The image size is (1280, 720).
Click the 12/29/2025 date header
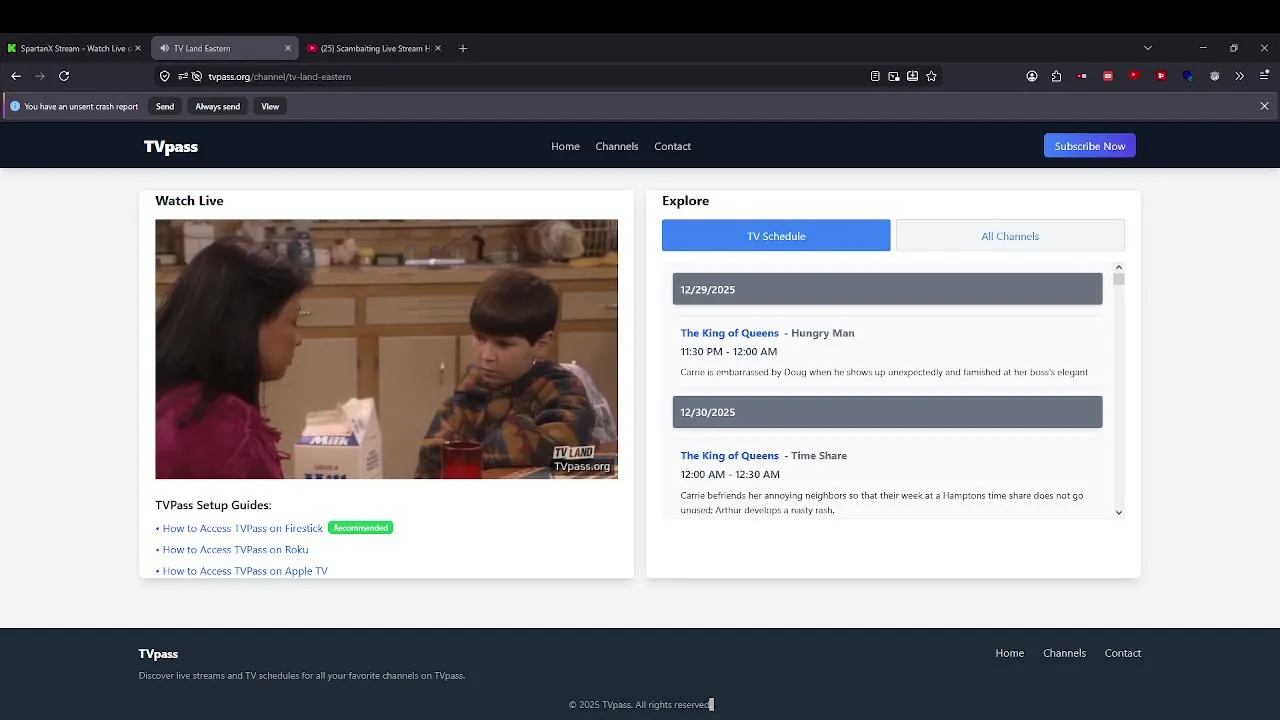pyautogui.click(x=887, y=289)
